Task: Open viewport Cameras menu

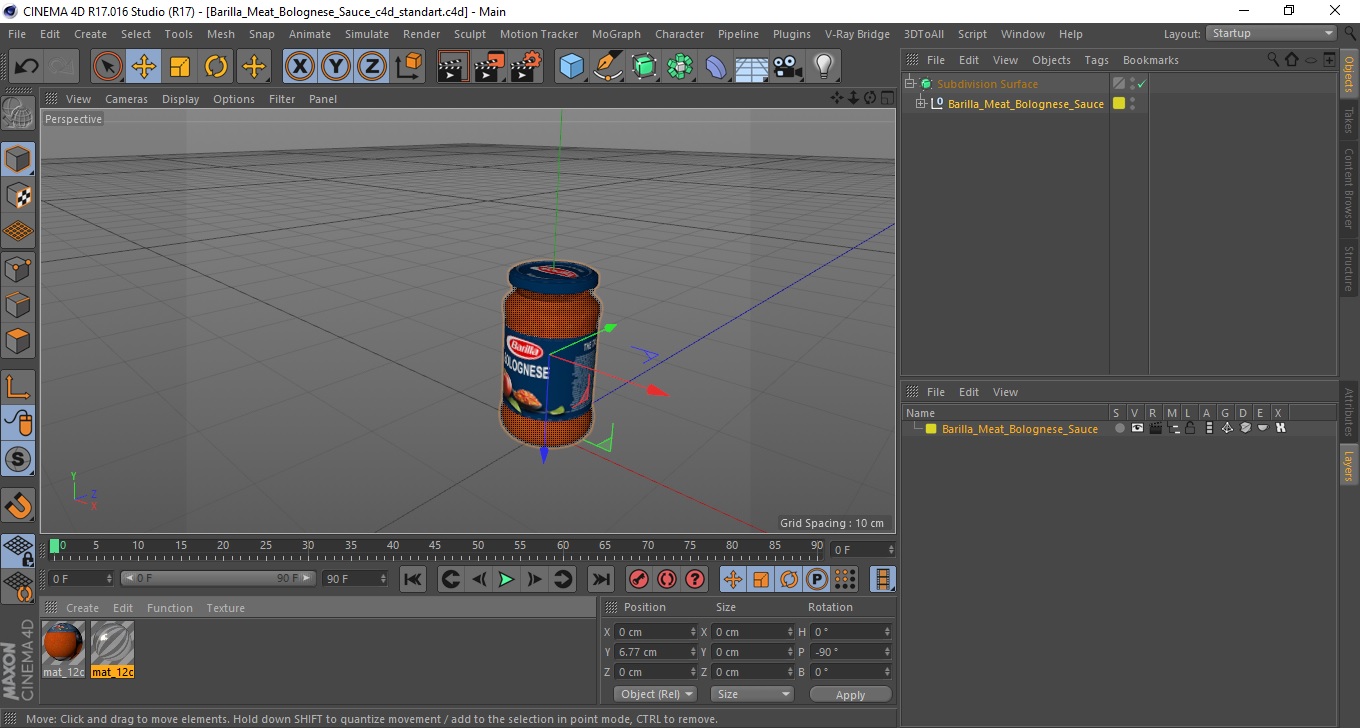Action: point(126,99)
